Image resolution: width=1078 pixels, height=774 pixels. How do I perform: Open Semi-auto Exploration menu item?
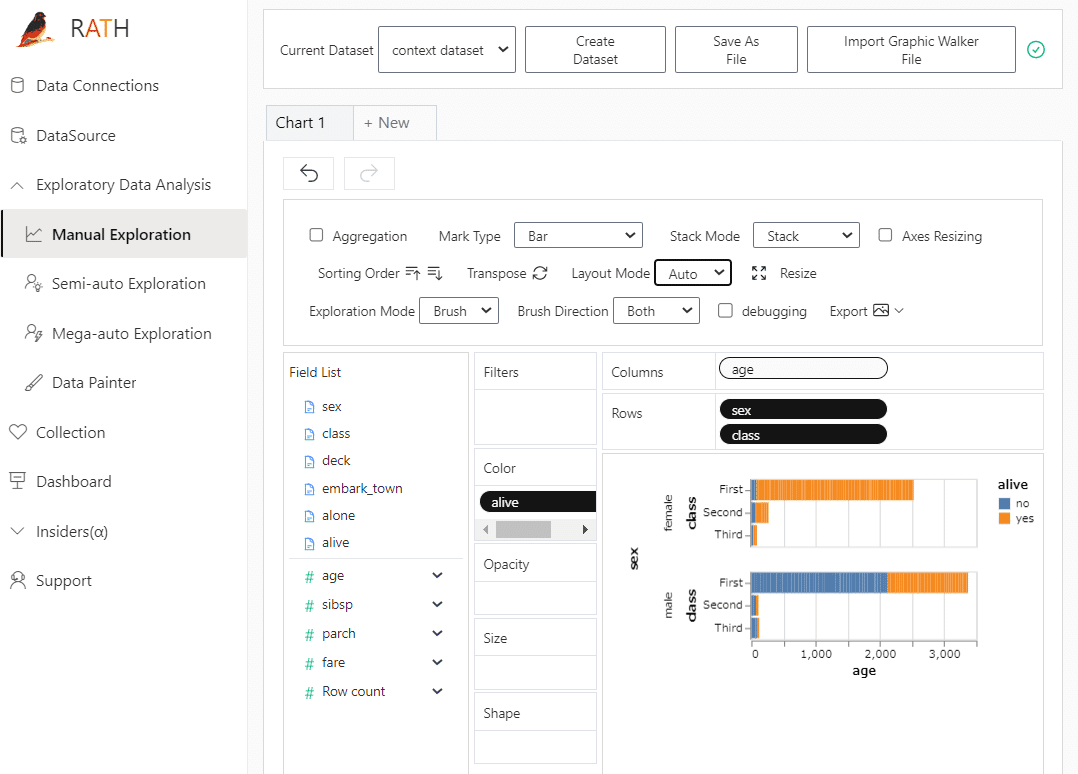[124, 283]
